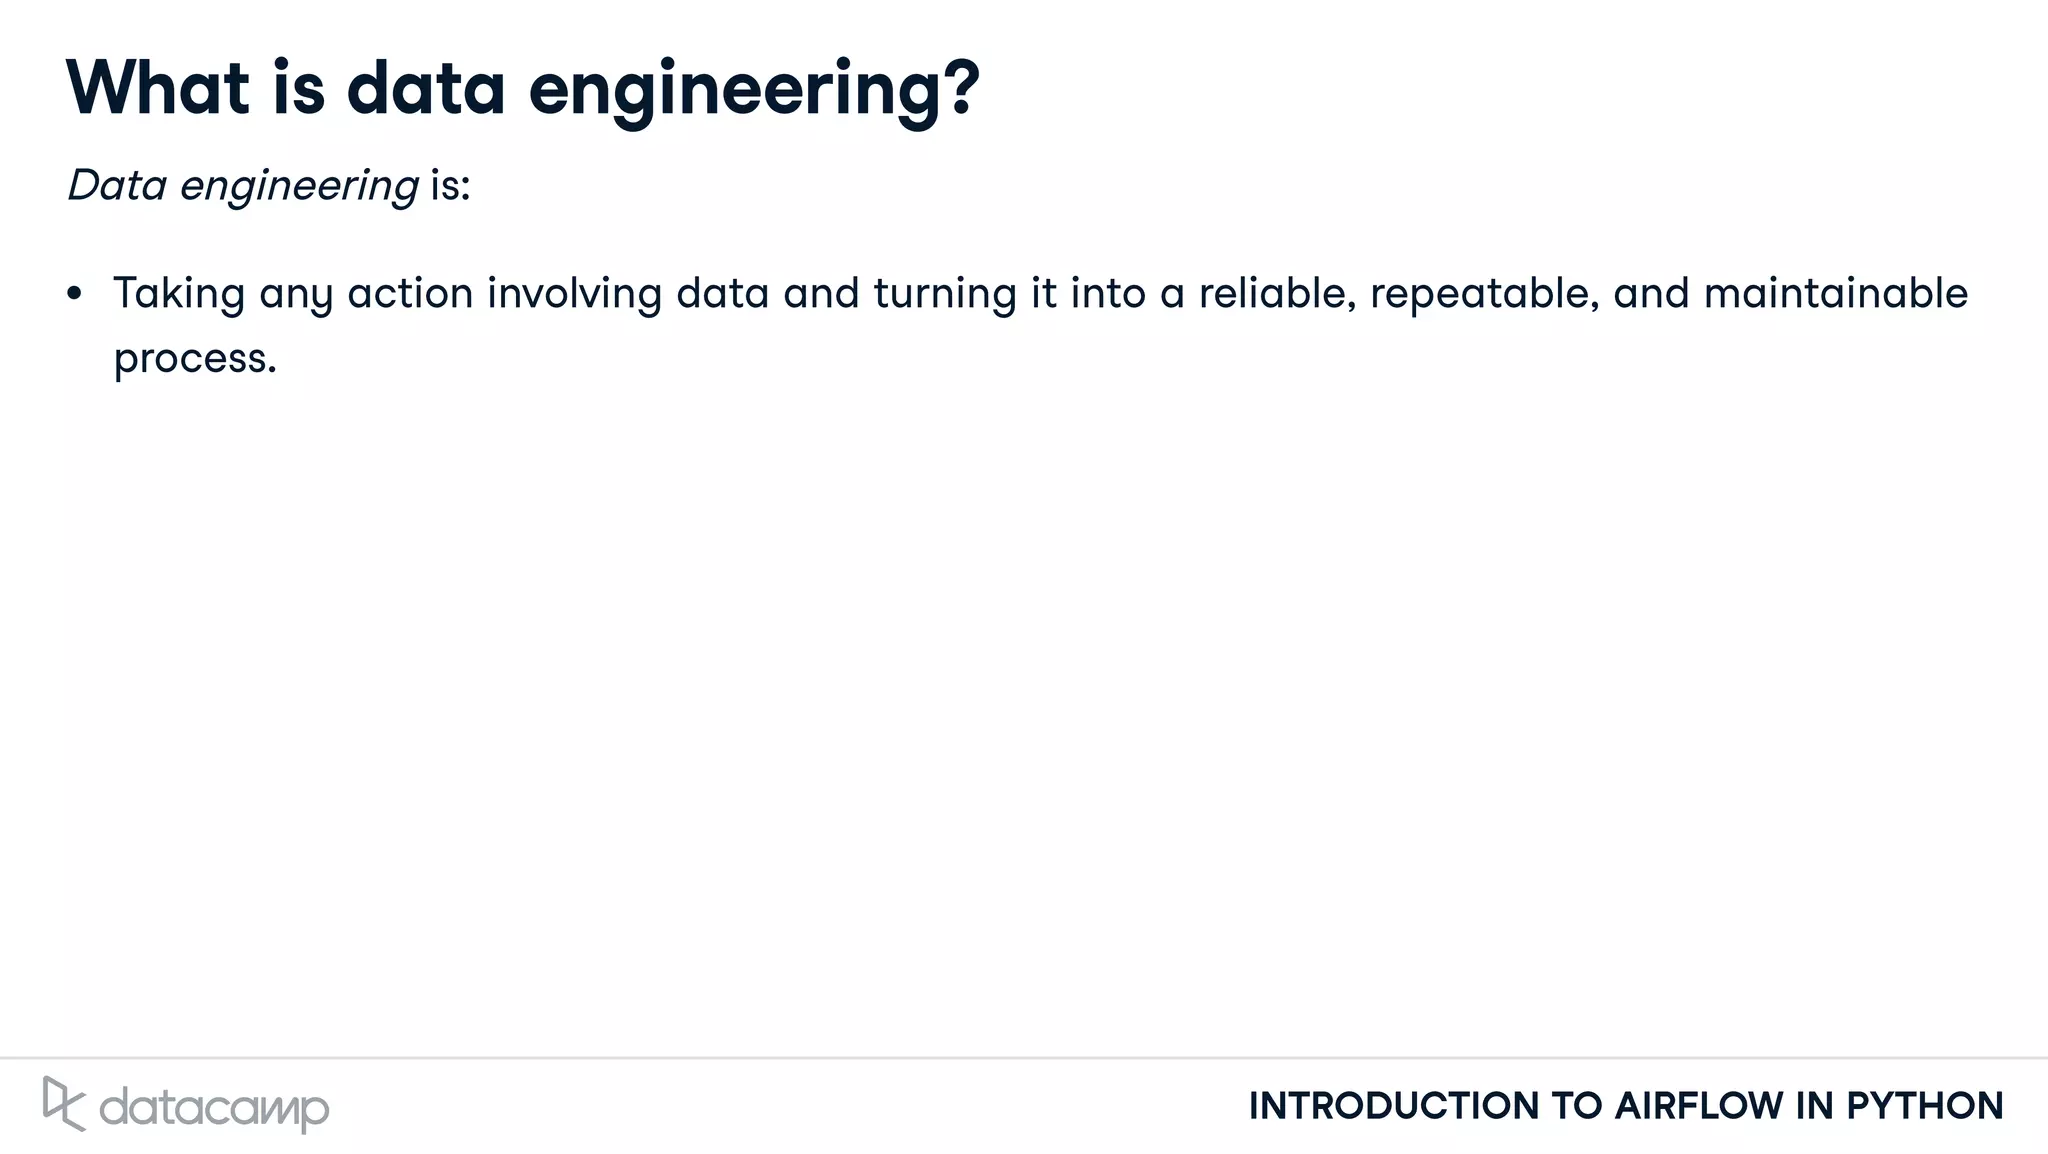2048x1154 pixels.
Task: Click 'INTRODUCTION' in the footer course title
Action: tap(1394, 1106)
